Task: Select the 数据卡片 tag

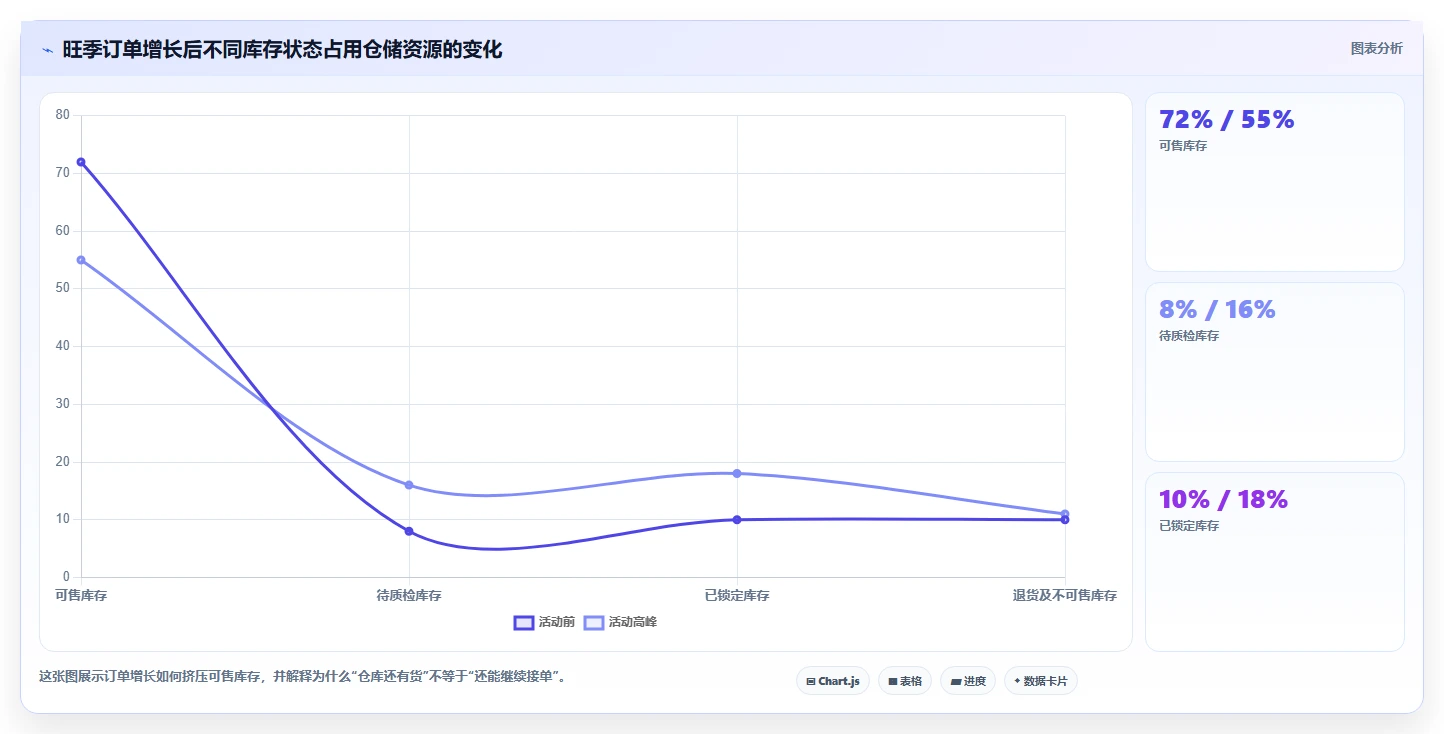Action: 1041,681
